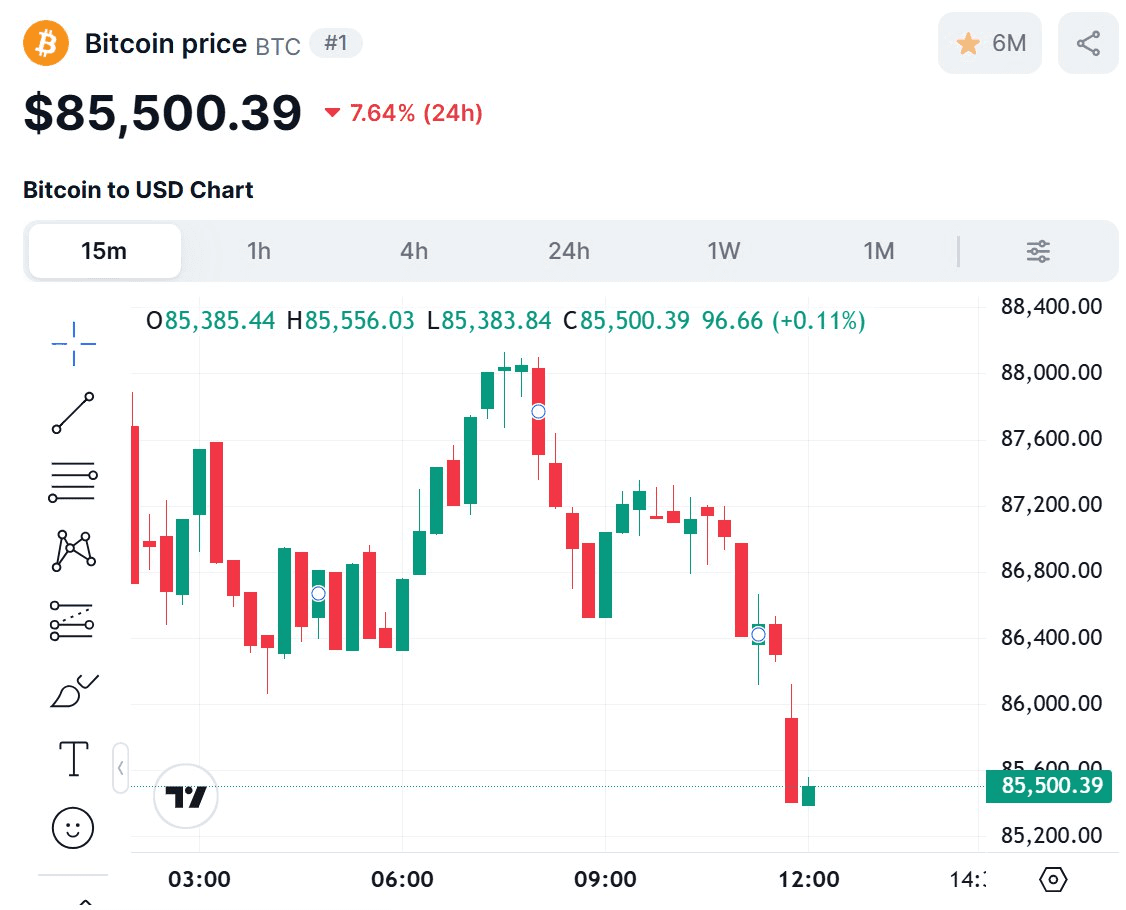The image size is (1126, 910).
Task: Switch to the 1h interval tab
Action: [259, 251]
